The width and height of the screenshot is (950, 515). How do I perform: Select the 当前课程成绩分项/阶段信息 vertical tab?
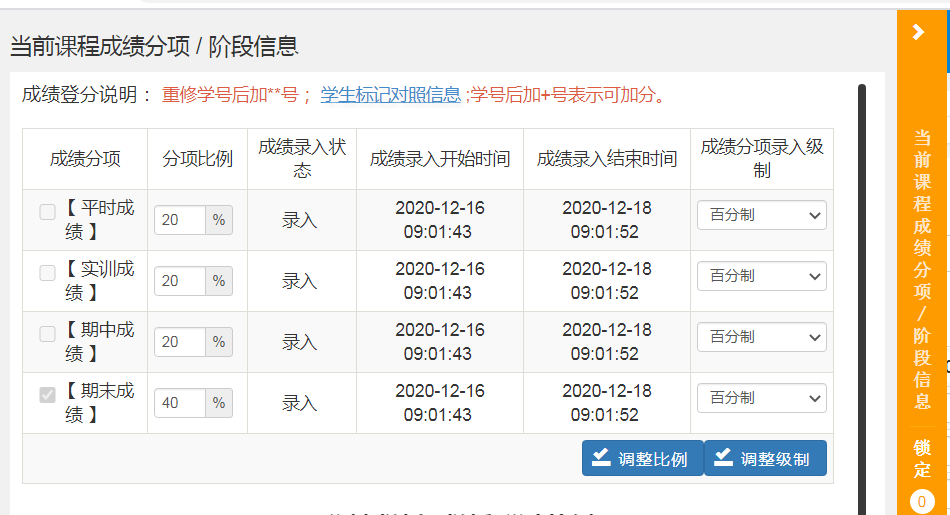(921, 270)
